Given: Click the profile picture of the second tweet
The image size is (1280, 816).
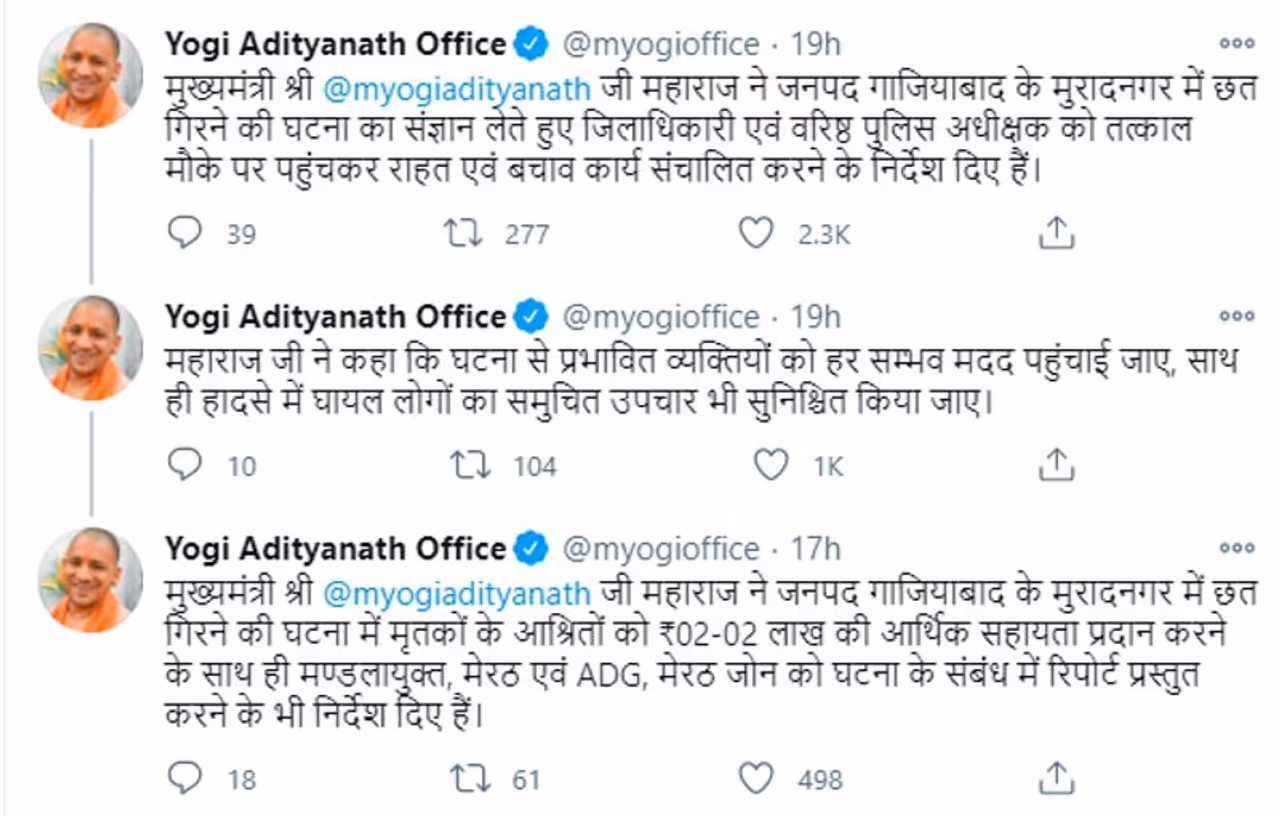Looking at the screenshot, I should point(90,348).
